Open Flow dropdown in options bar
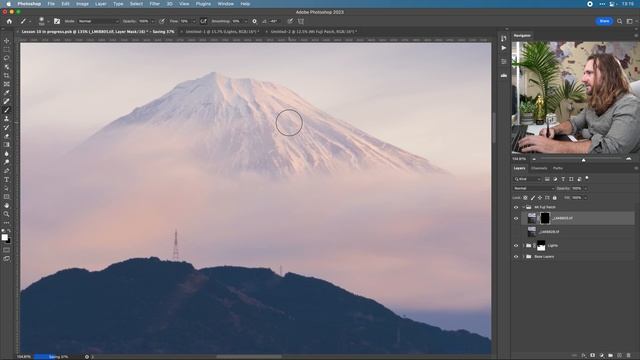Screen dimensions: 640x360 pos(193,21)
